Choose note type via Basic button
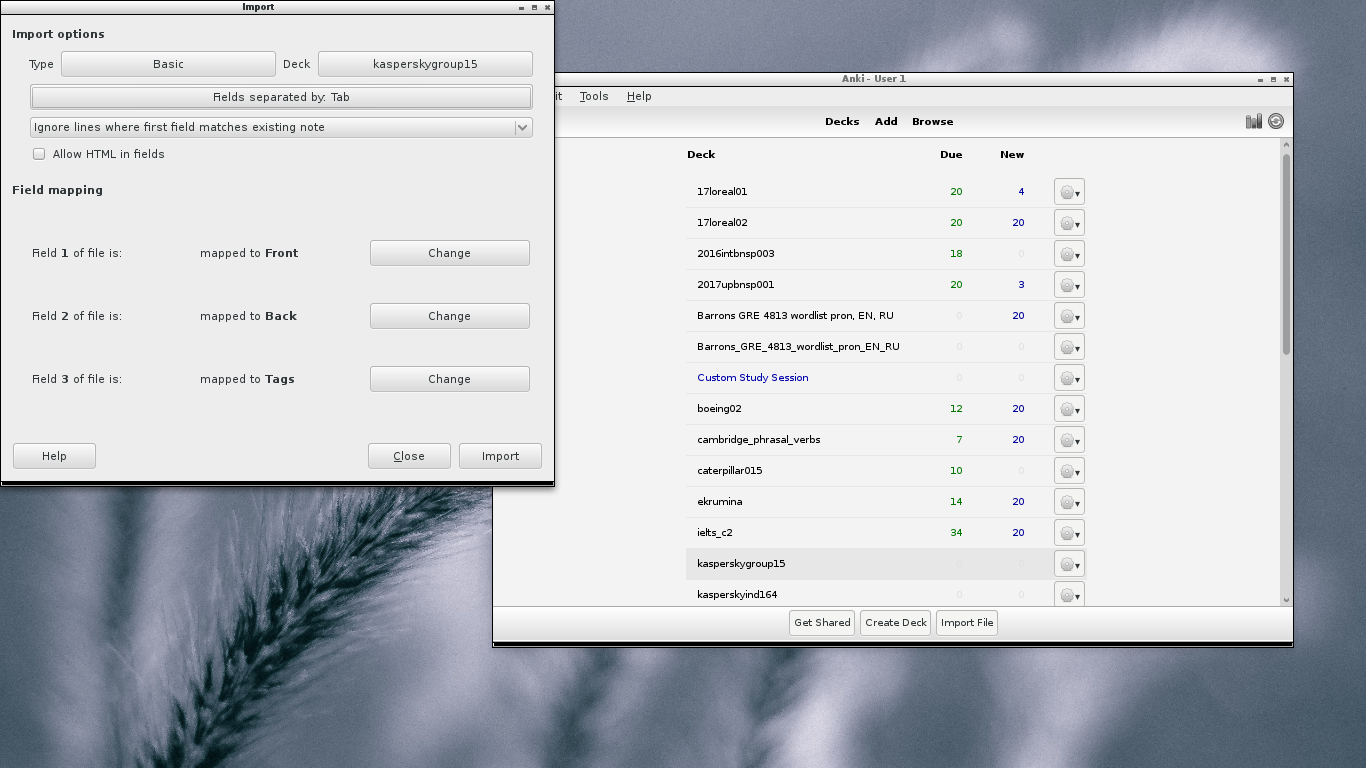Screen dimensions: 1366x768 (168, 64)
